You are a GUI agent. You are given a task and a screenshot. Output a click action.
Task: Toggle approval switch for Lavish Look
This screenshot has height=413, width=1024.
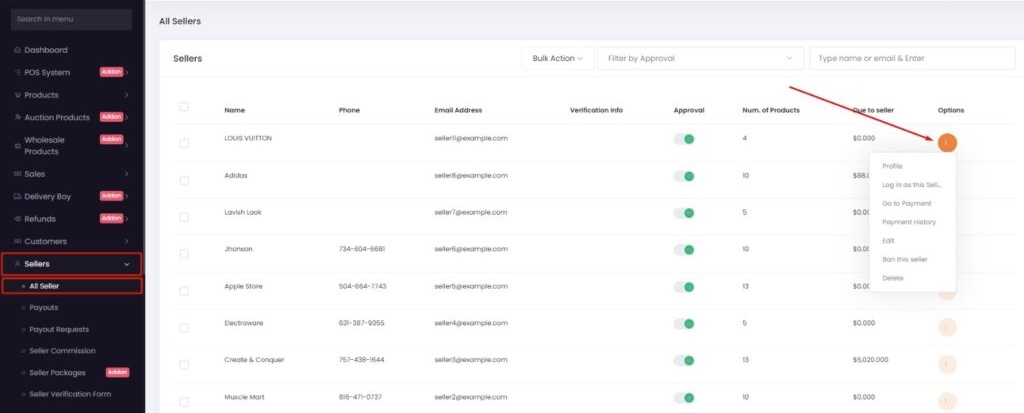tap(684, 213)
